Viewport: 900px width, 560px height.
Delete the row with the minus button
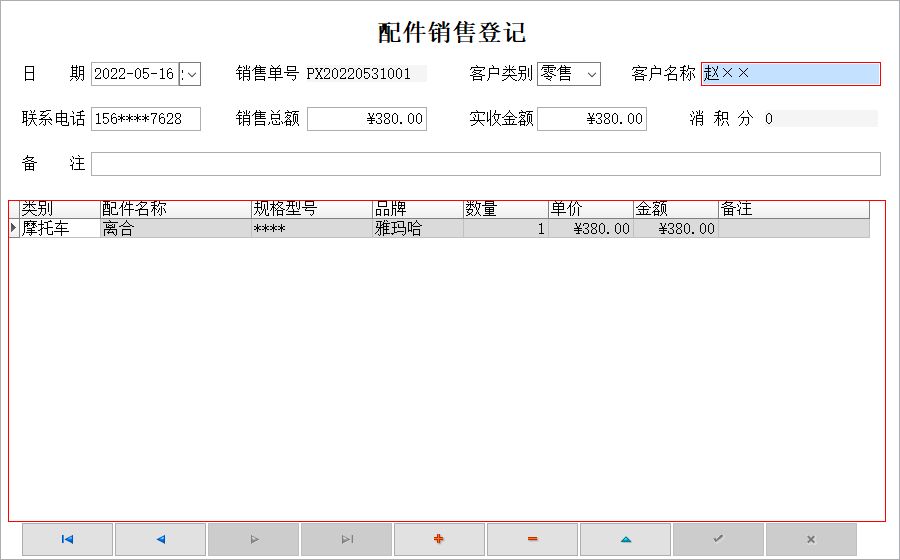[532, 539]
